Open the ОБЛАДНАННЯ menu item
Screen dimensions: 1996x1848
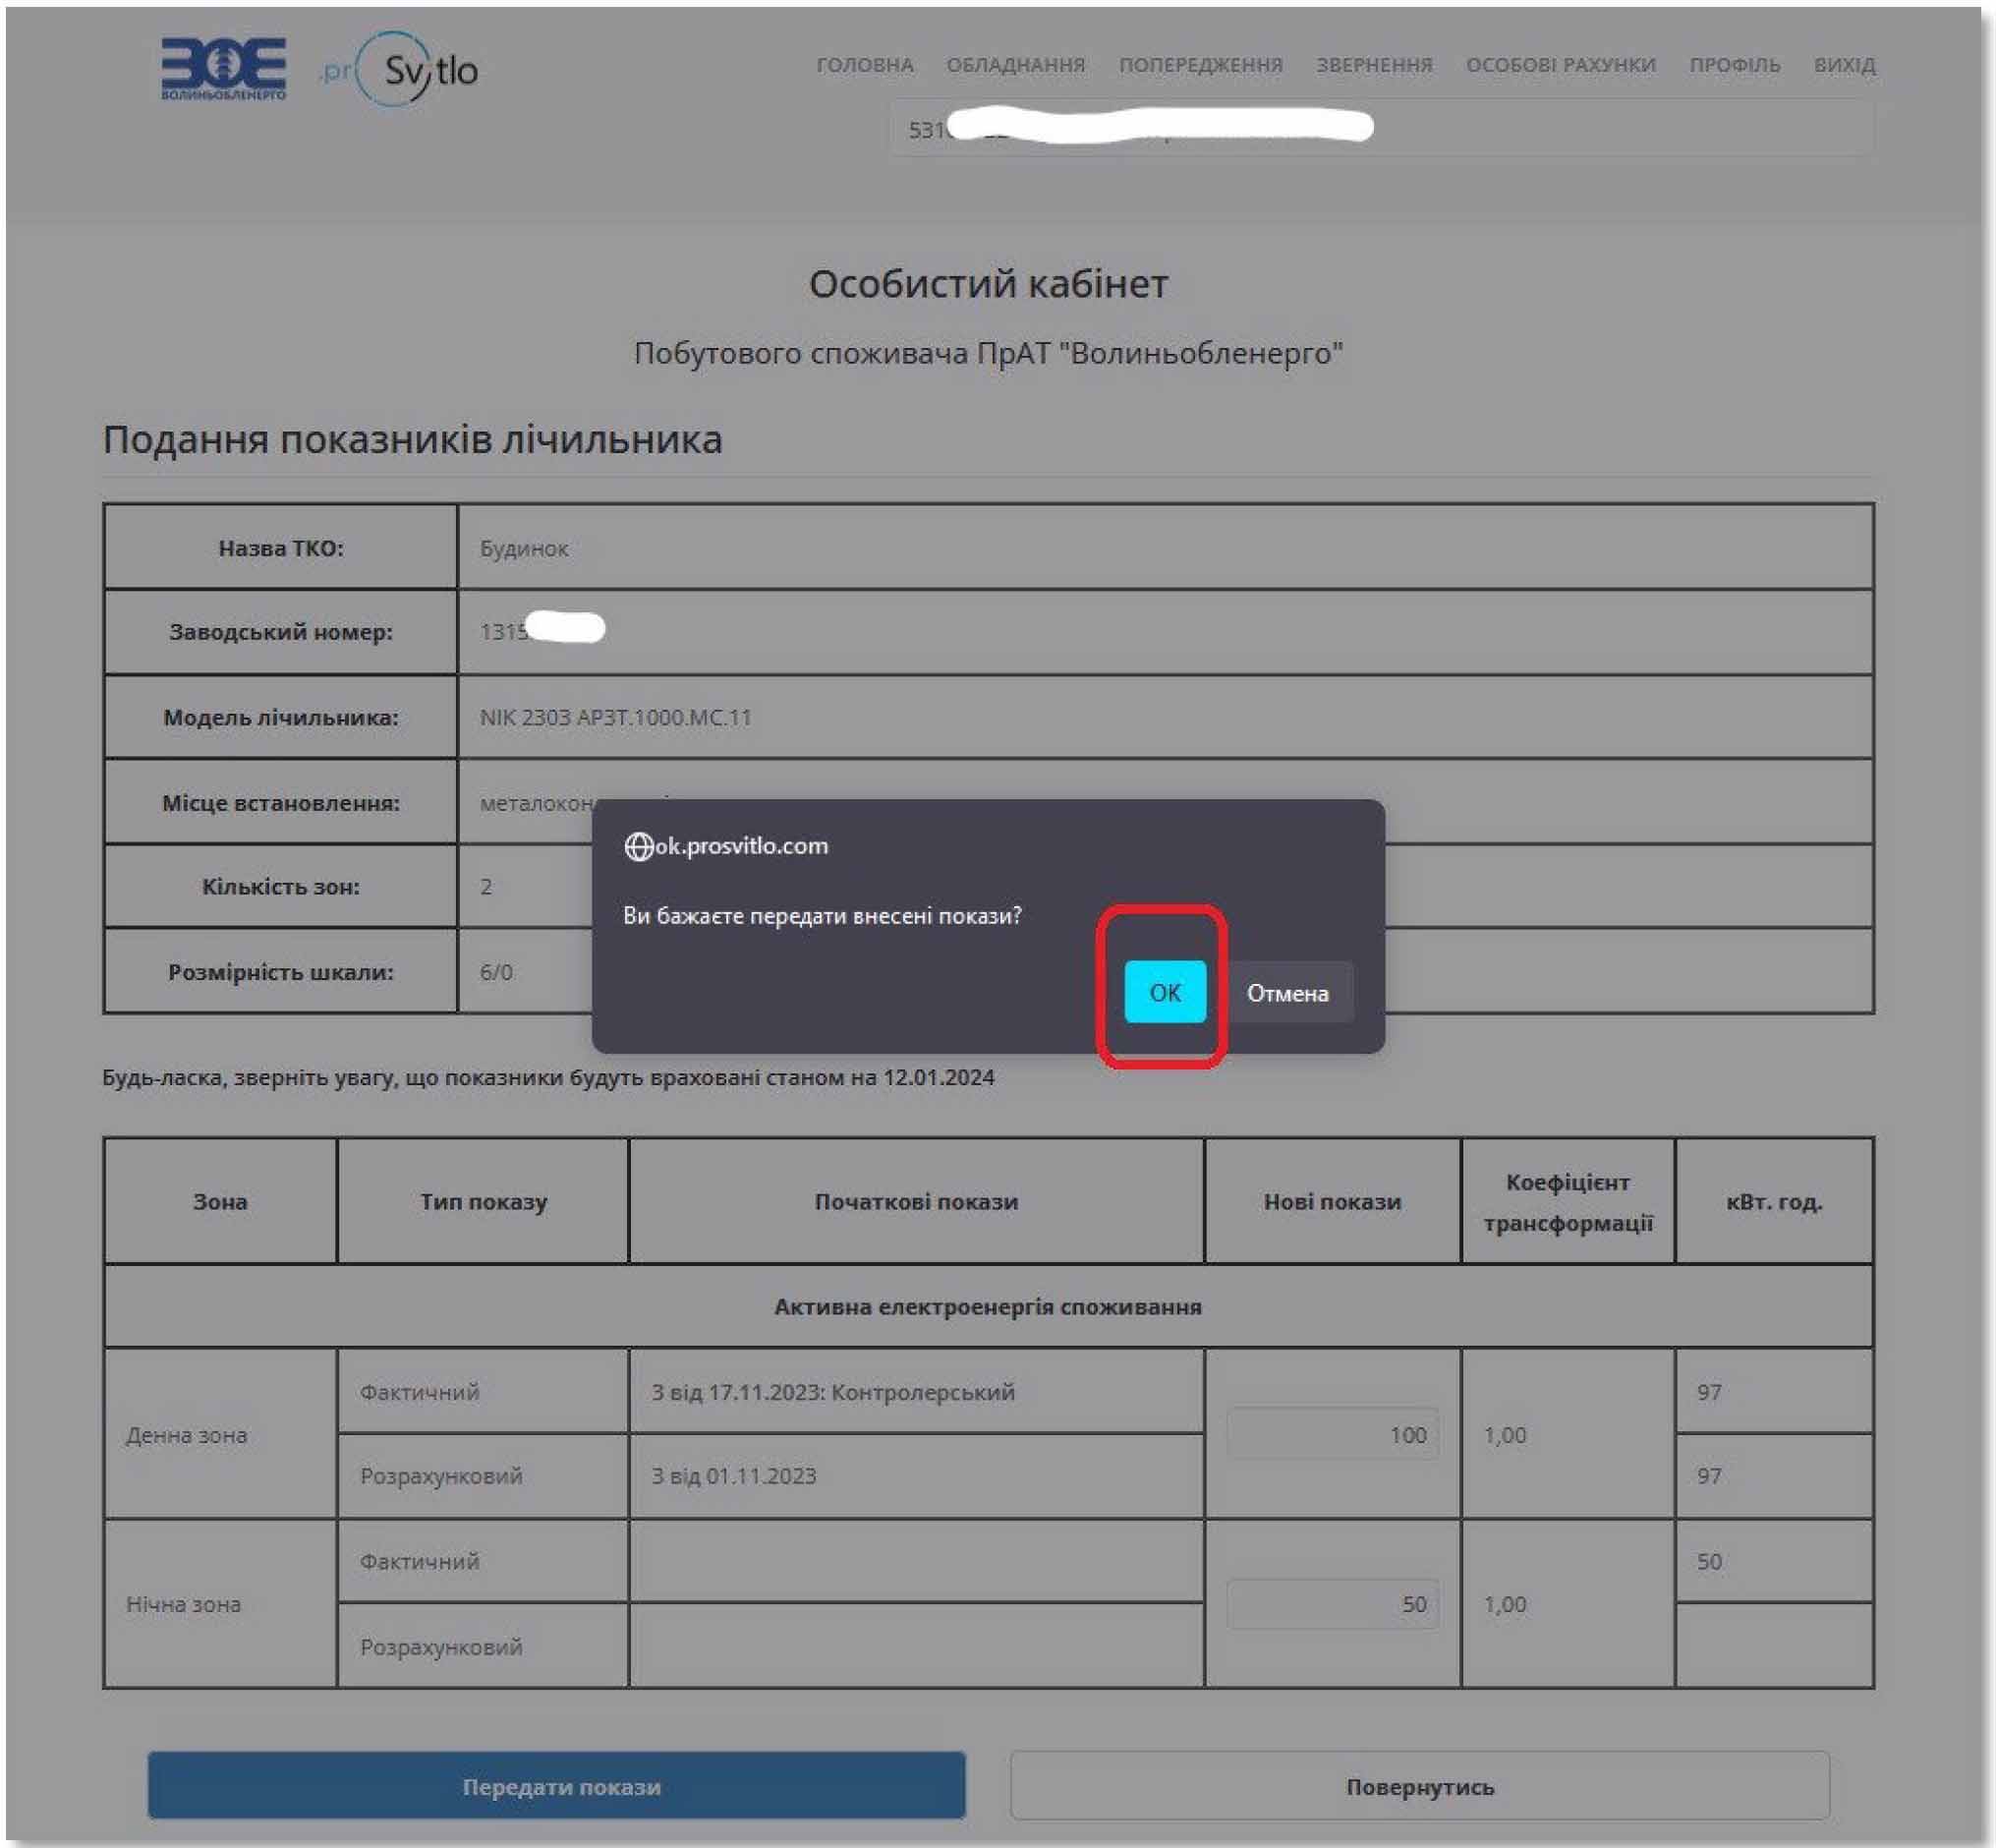pyautogui.click(x=1016, y=65)
